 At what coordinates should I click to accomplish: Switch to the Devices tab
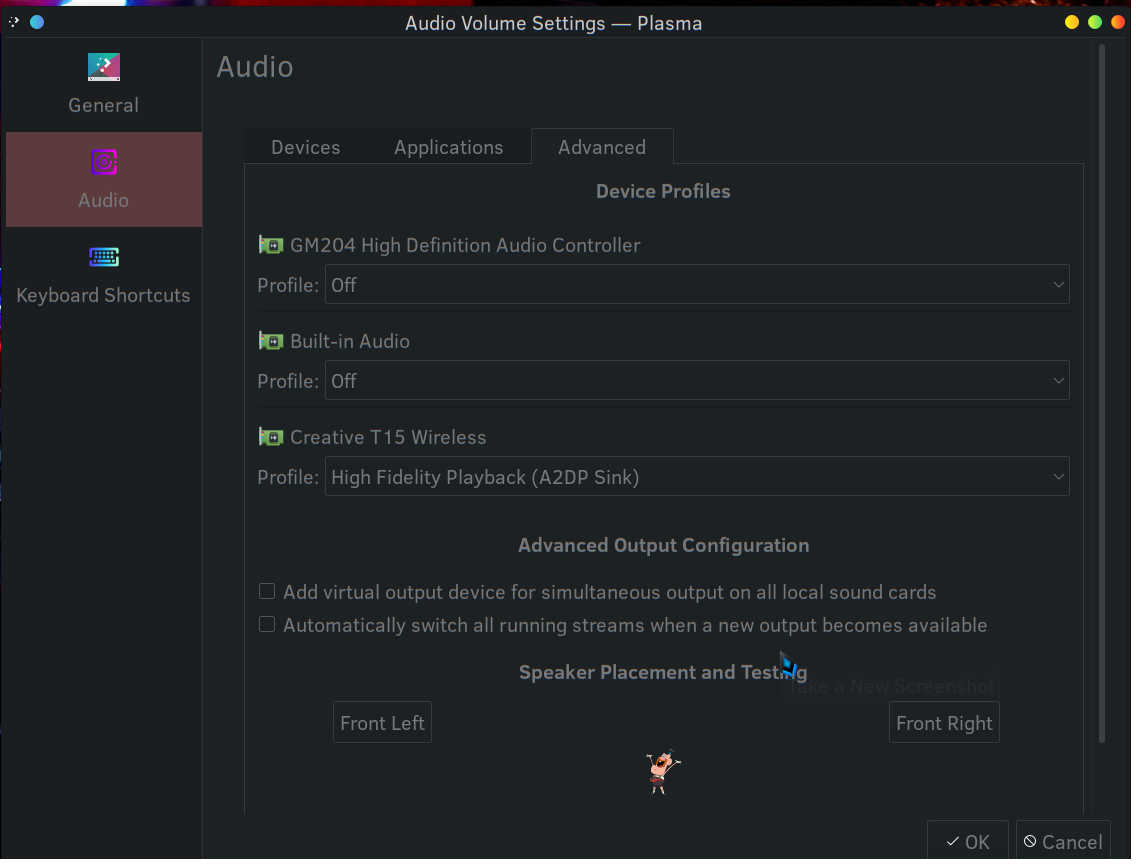click(x=305, y=147)
